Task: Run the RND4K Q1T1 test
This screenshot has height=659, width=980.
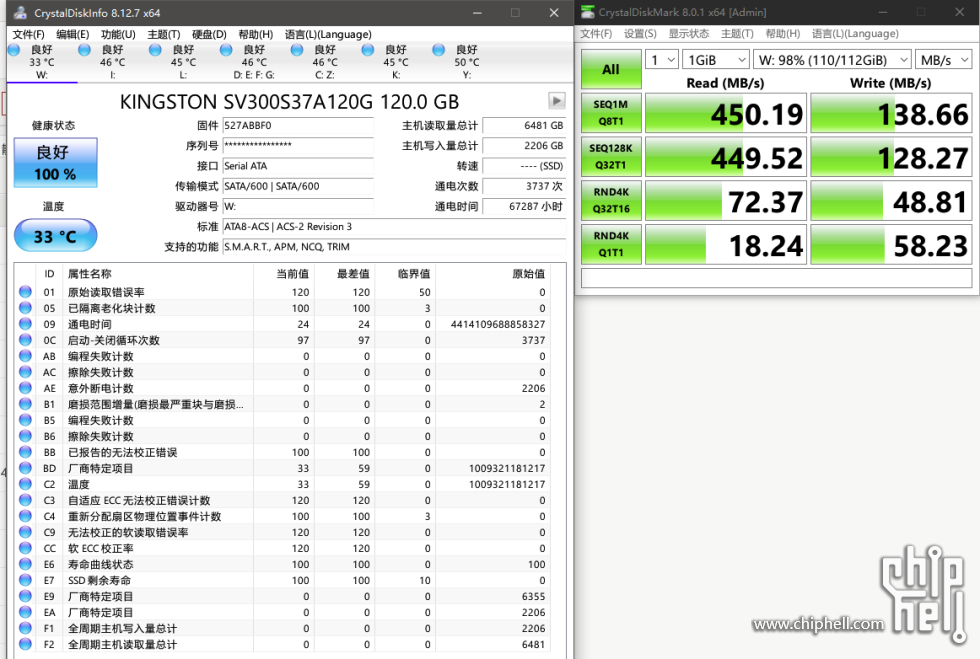Action: [611, 244]
